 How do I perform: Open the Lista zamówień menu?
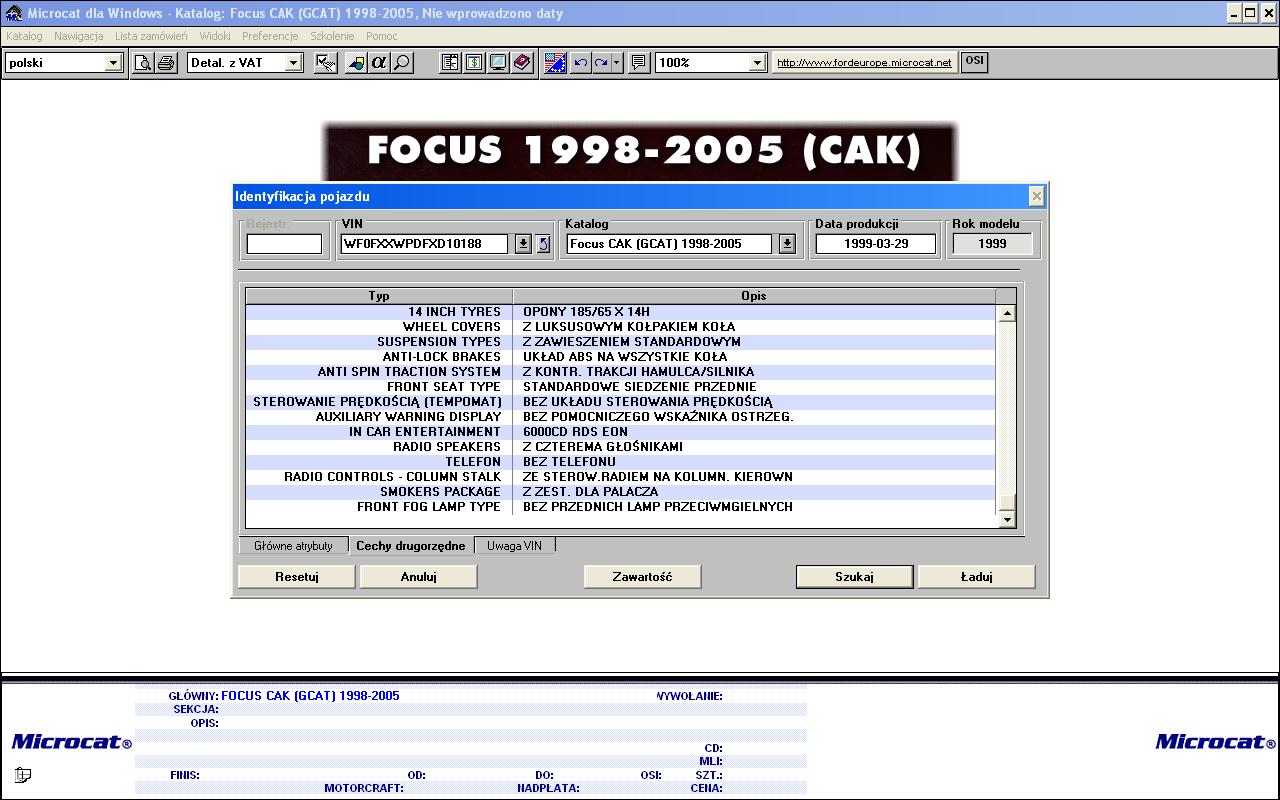[151, 36]
